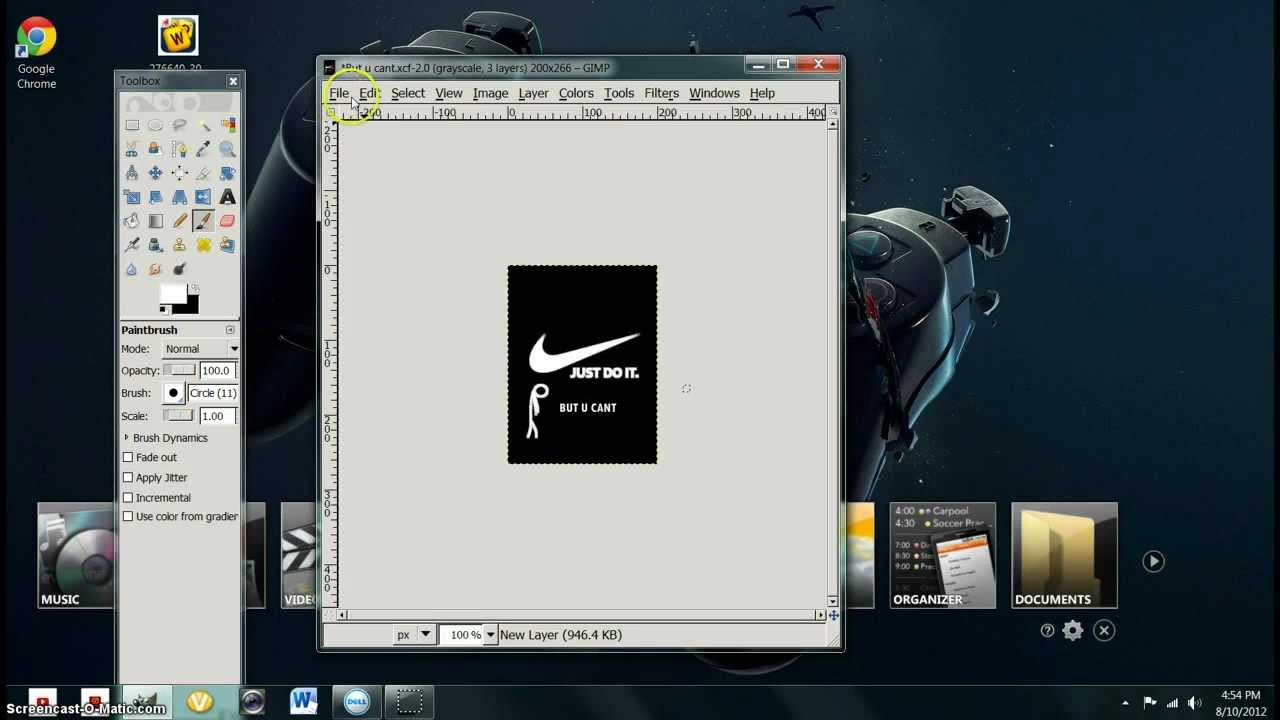Enable the Fade out checkbox
The height and width of the screenshot is (720, 1280).
(x=128, y=457)
